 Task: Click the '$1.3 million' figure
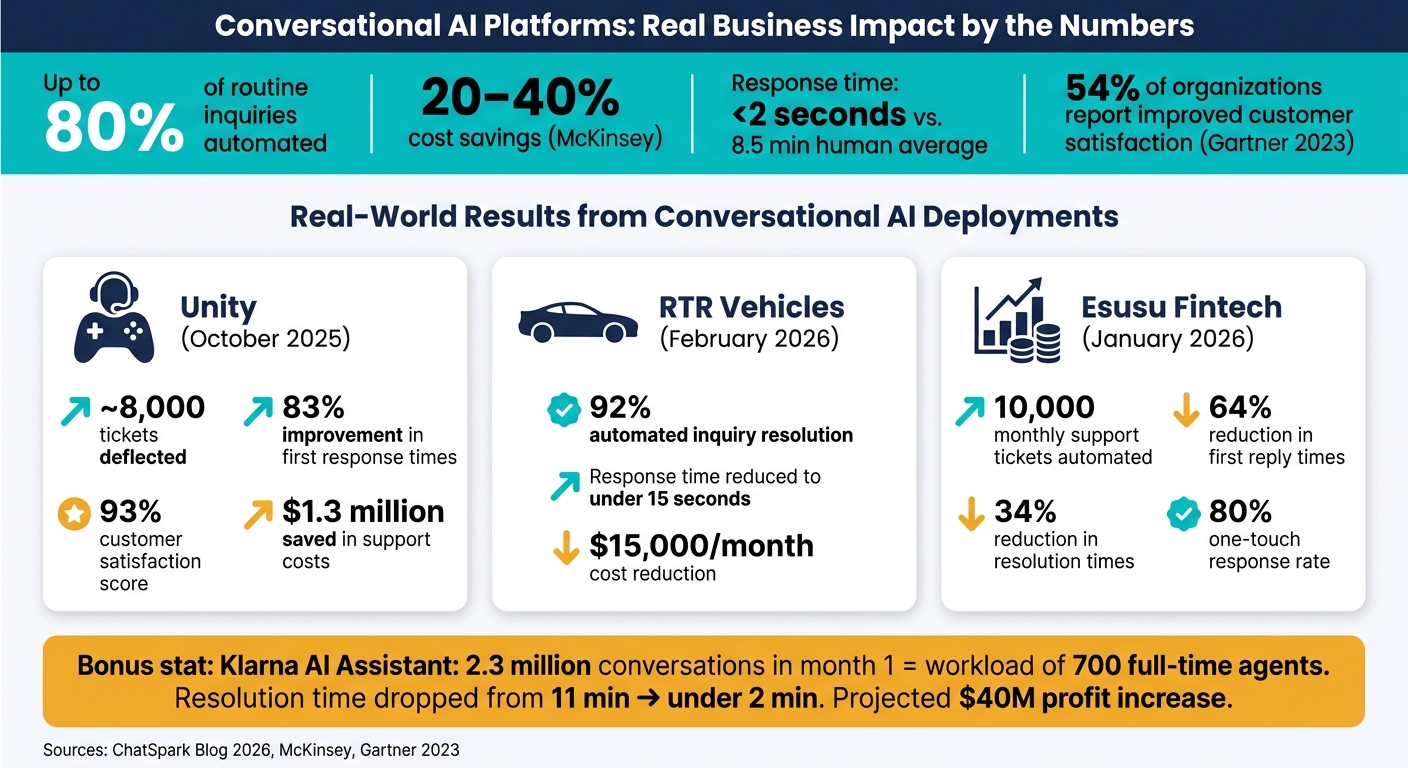[363, 511]
